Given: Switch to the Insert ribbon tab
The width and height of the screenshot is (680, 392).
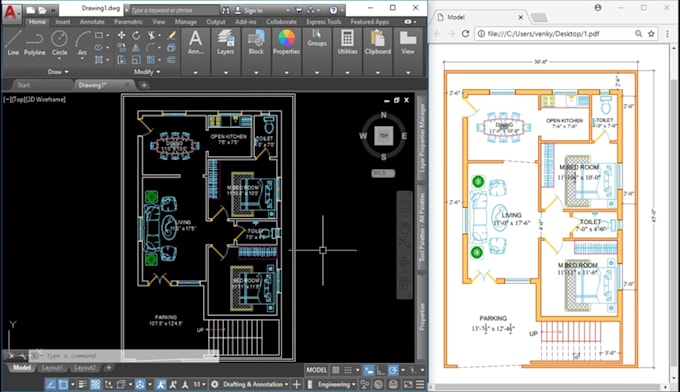Looking at the screenshot, I should pyautogui.click(x=63, y=22).
